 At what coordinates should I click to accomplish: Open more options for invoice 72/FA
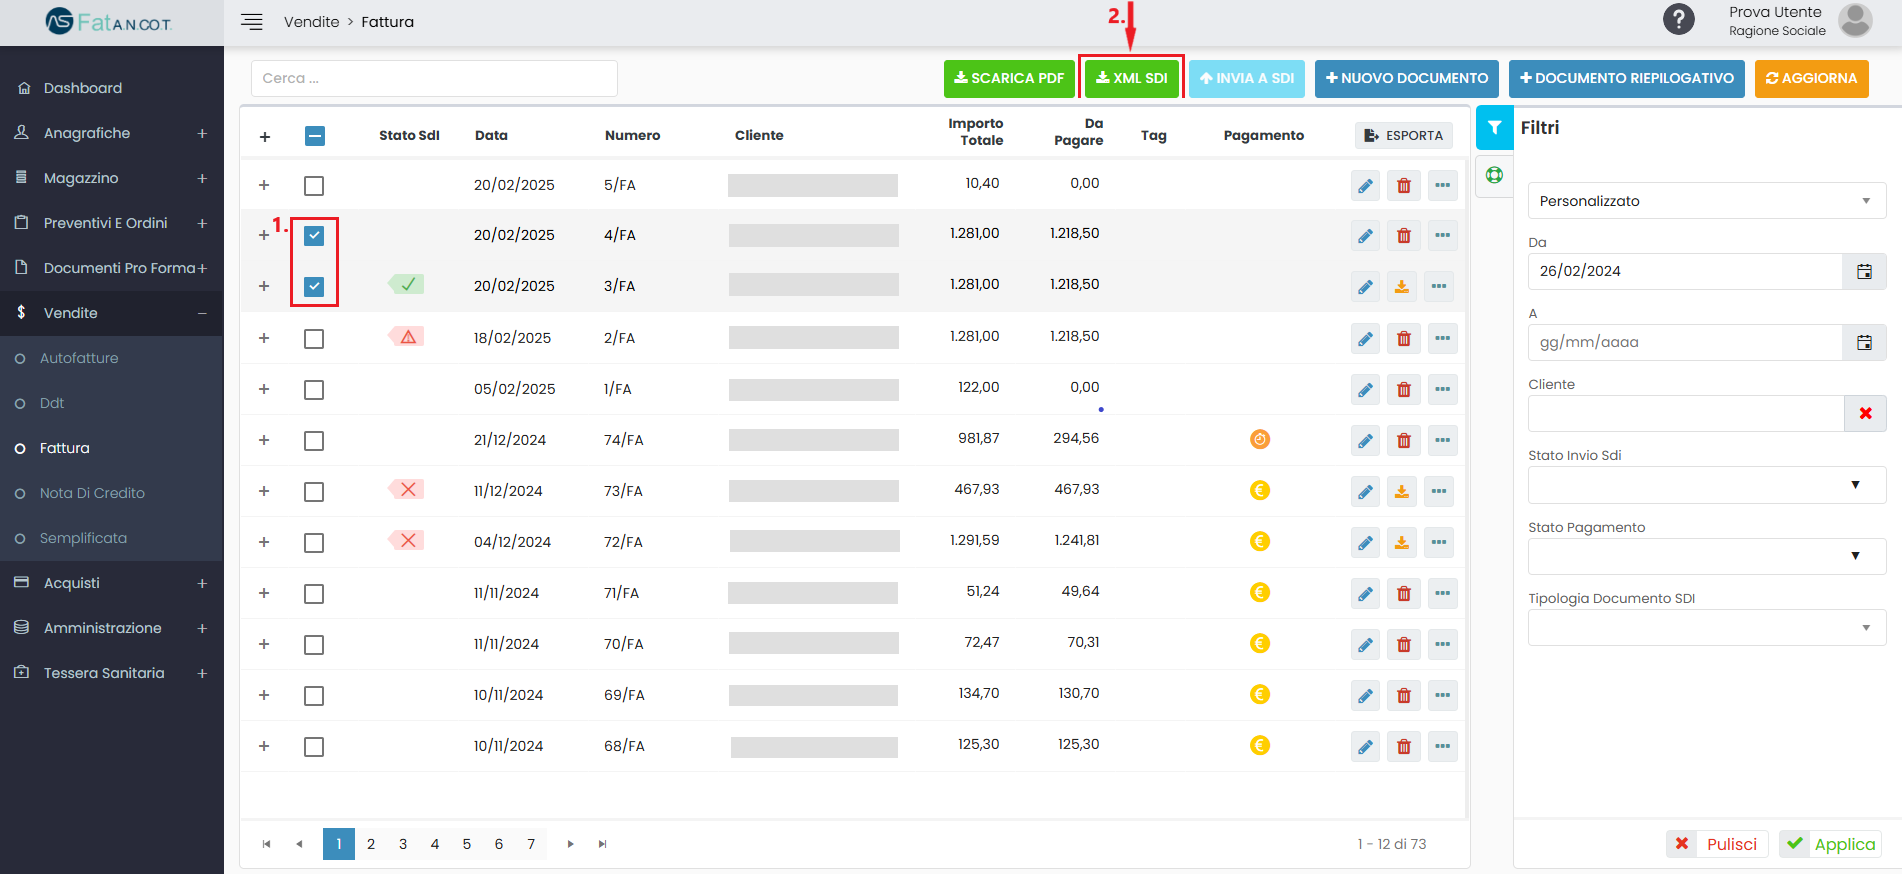point(1438,543)
